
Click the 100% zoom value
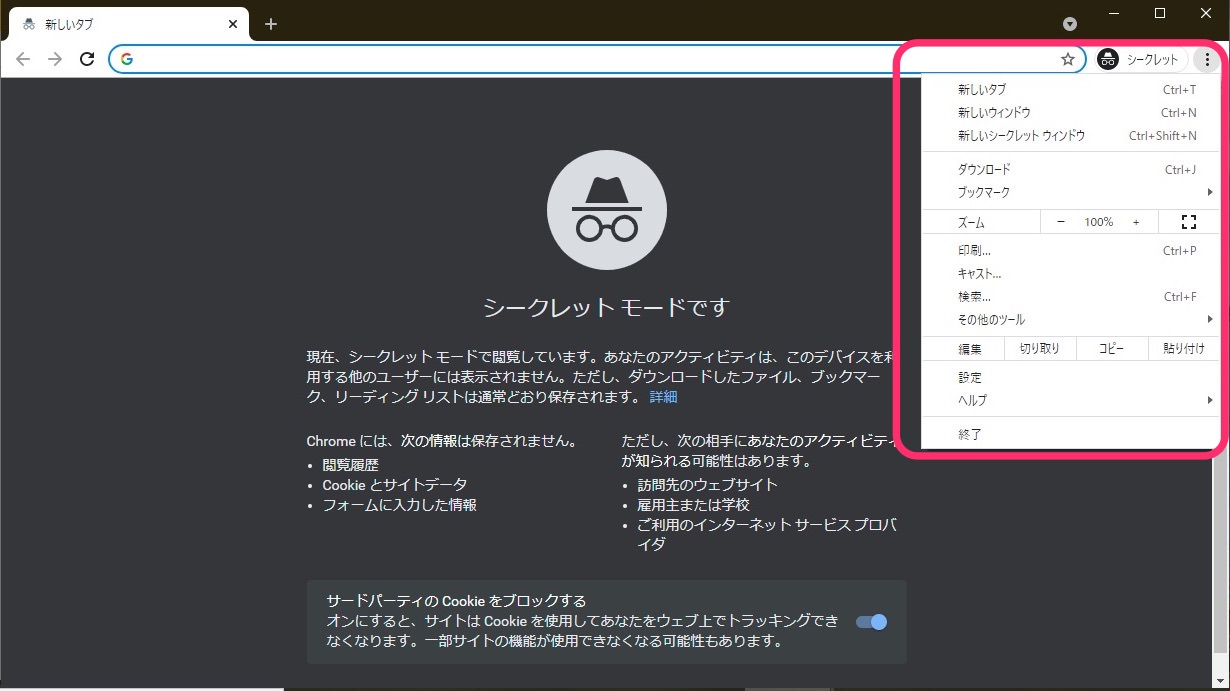(1098, 222)
